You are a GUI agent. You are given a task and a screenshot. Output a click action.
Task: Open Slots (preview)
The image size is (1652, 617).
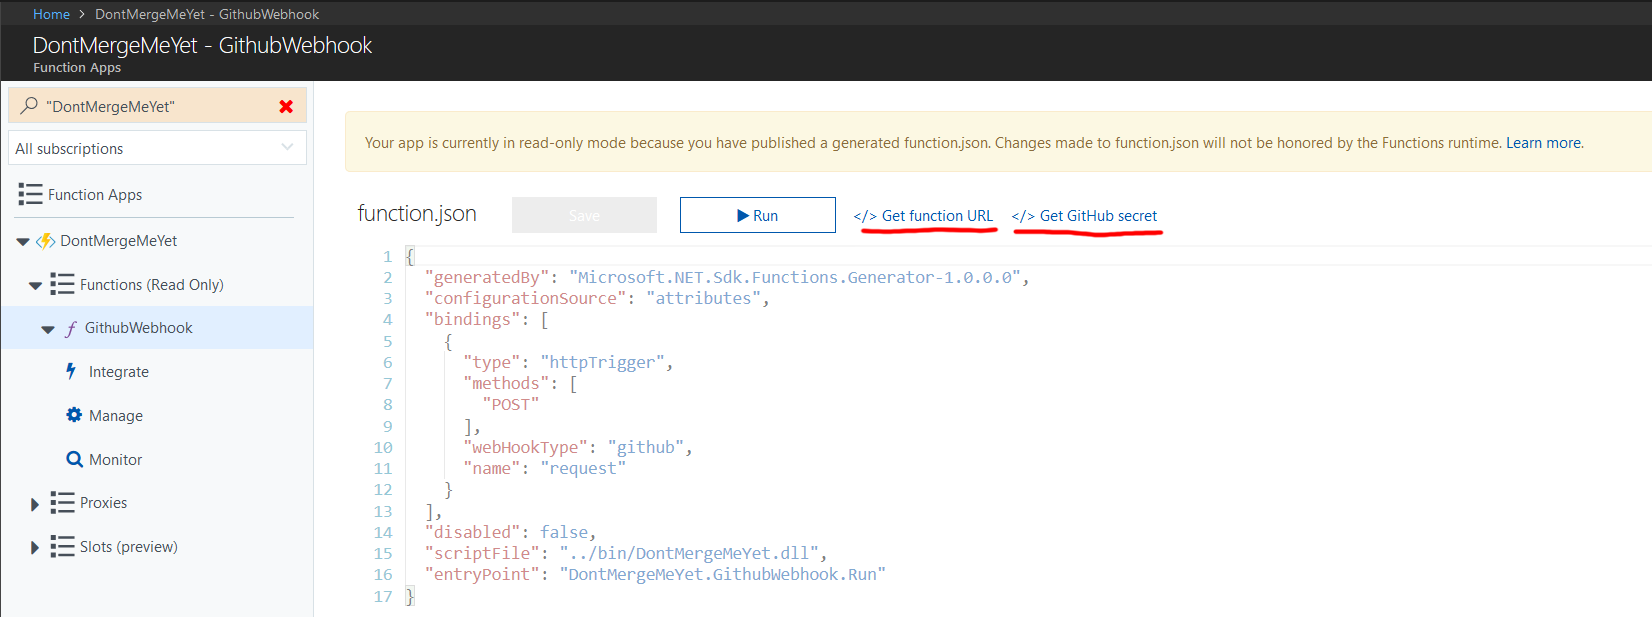coord(129,547)
